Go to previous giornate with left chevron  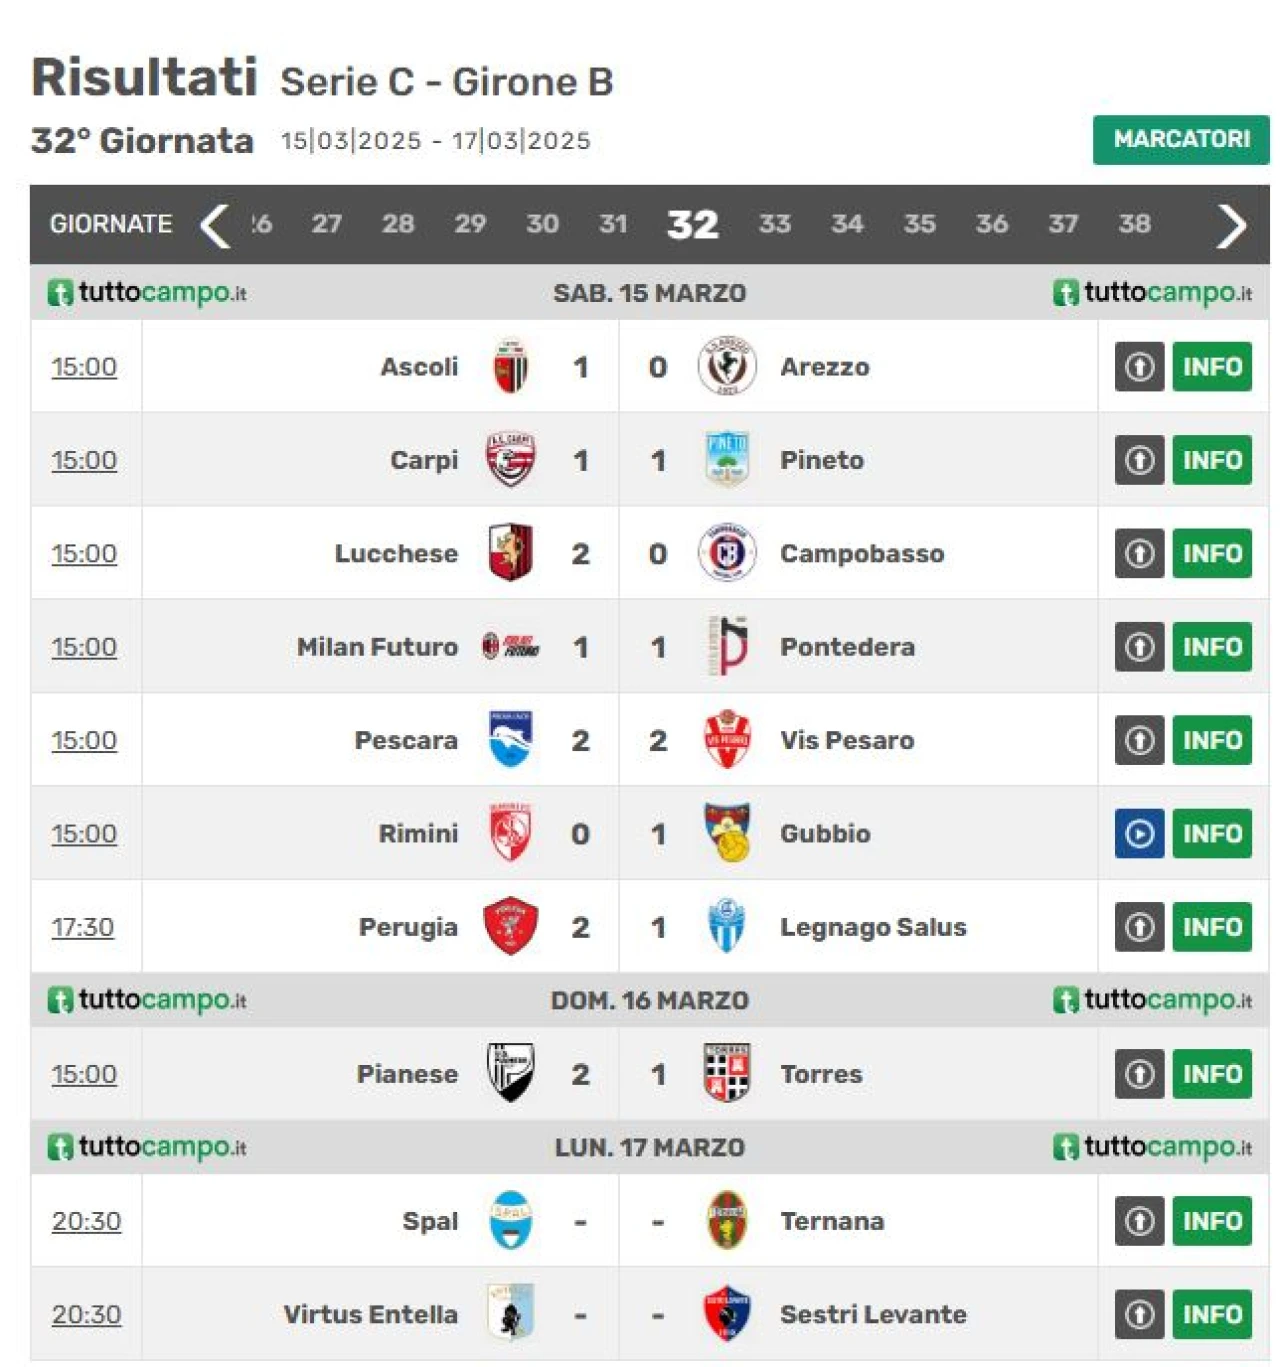214,224
